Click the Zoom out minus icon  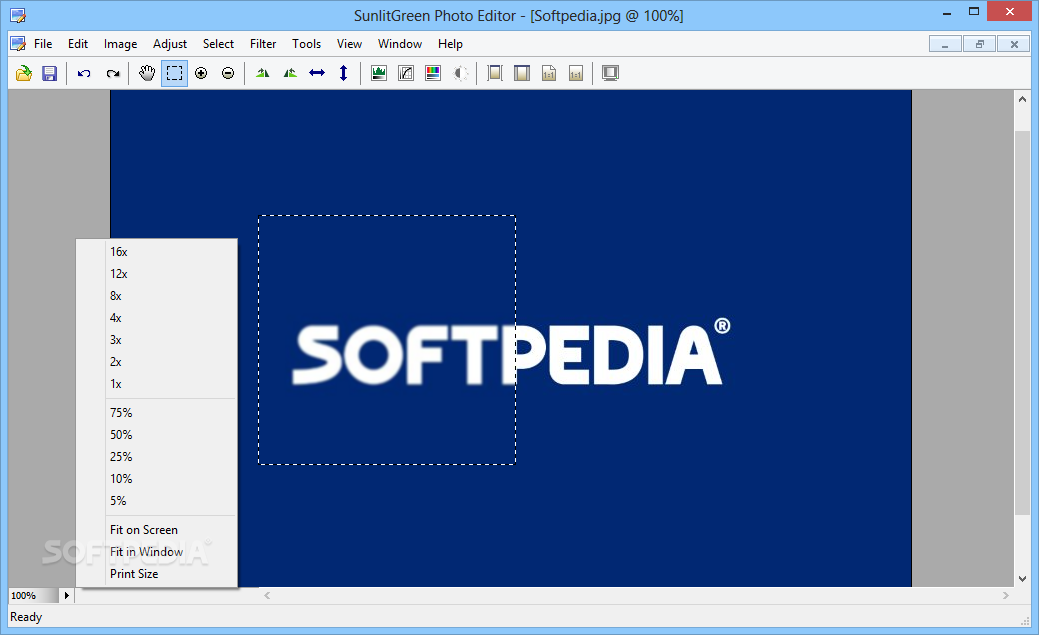click(228, 73)
